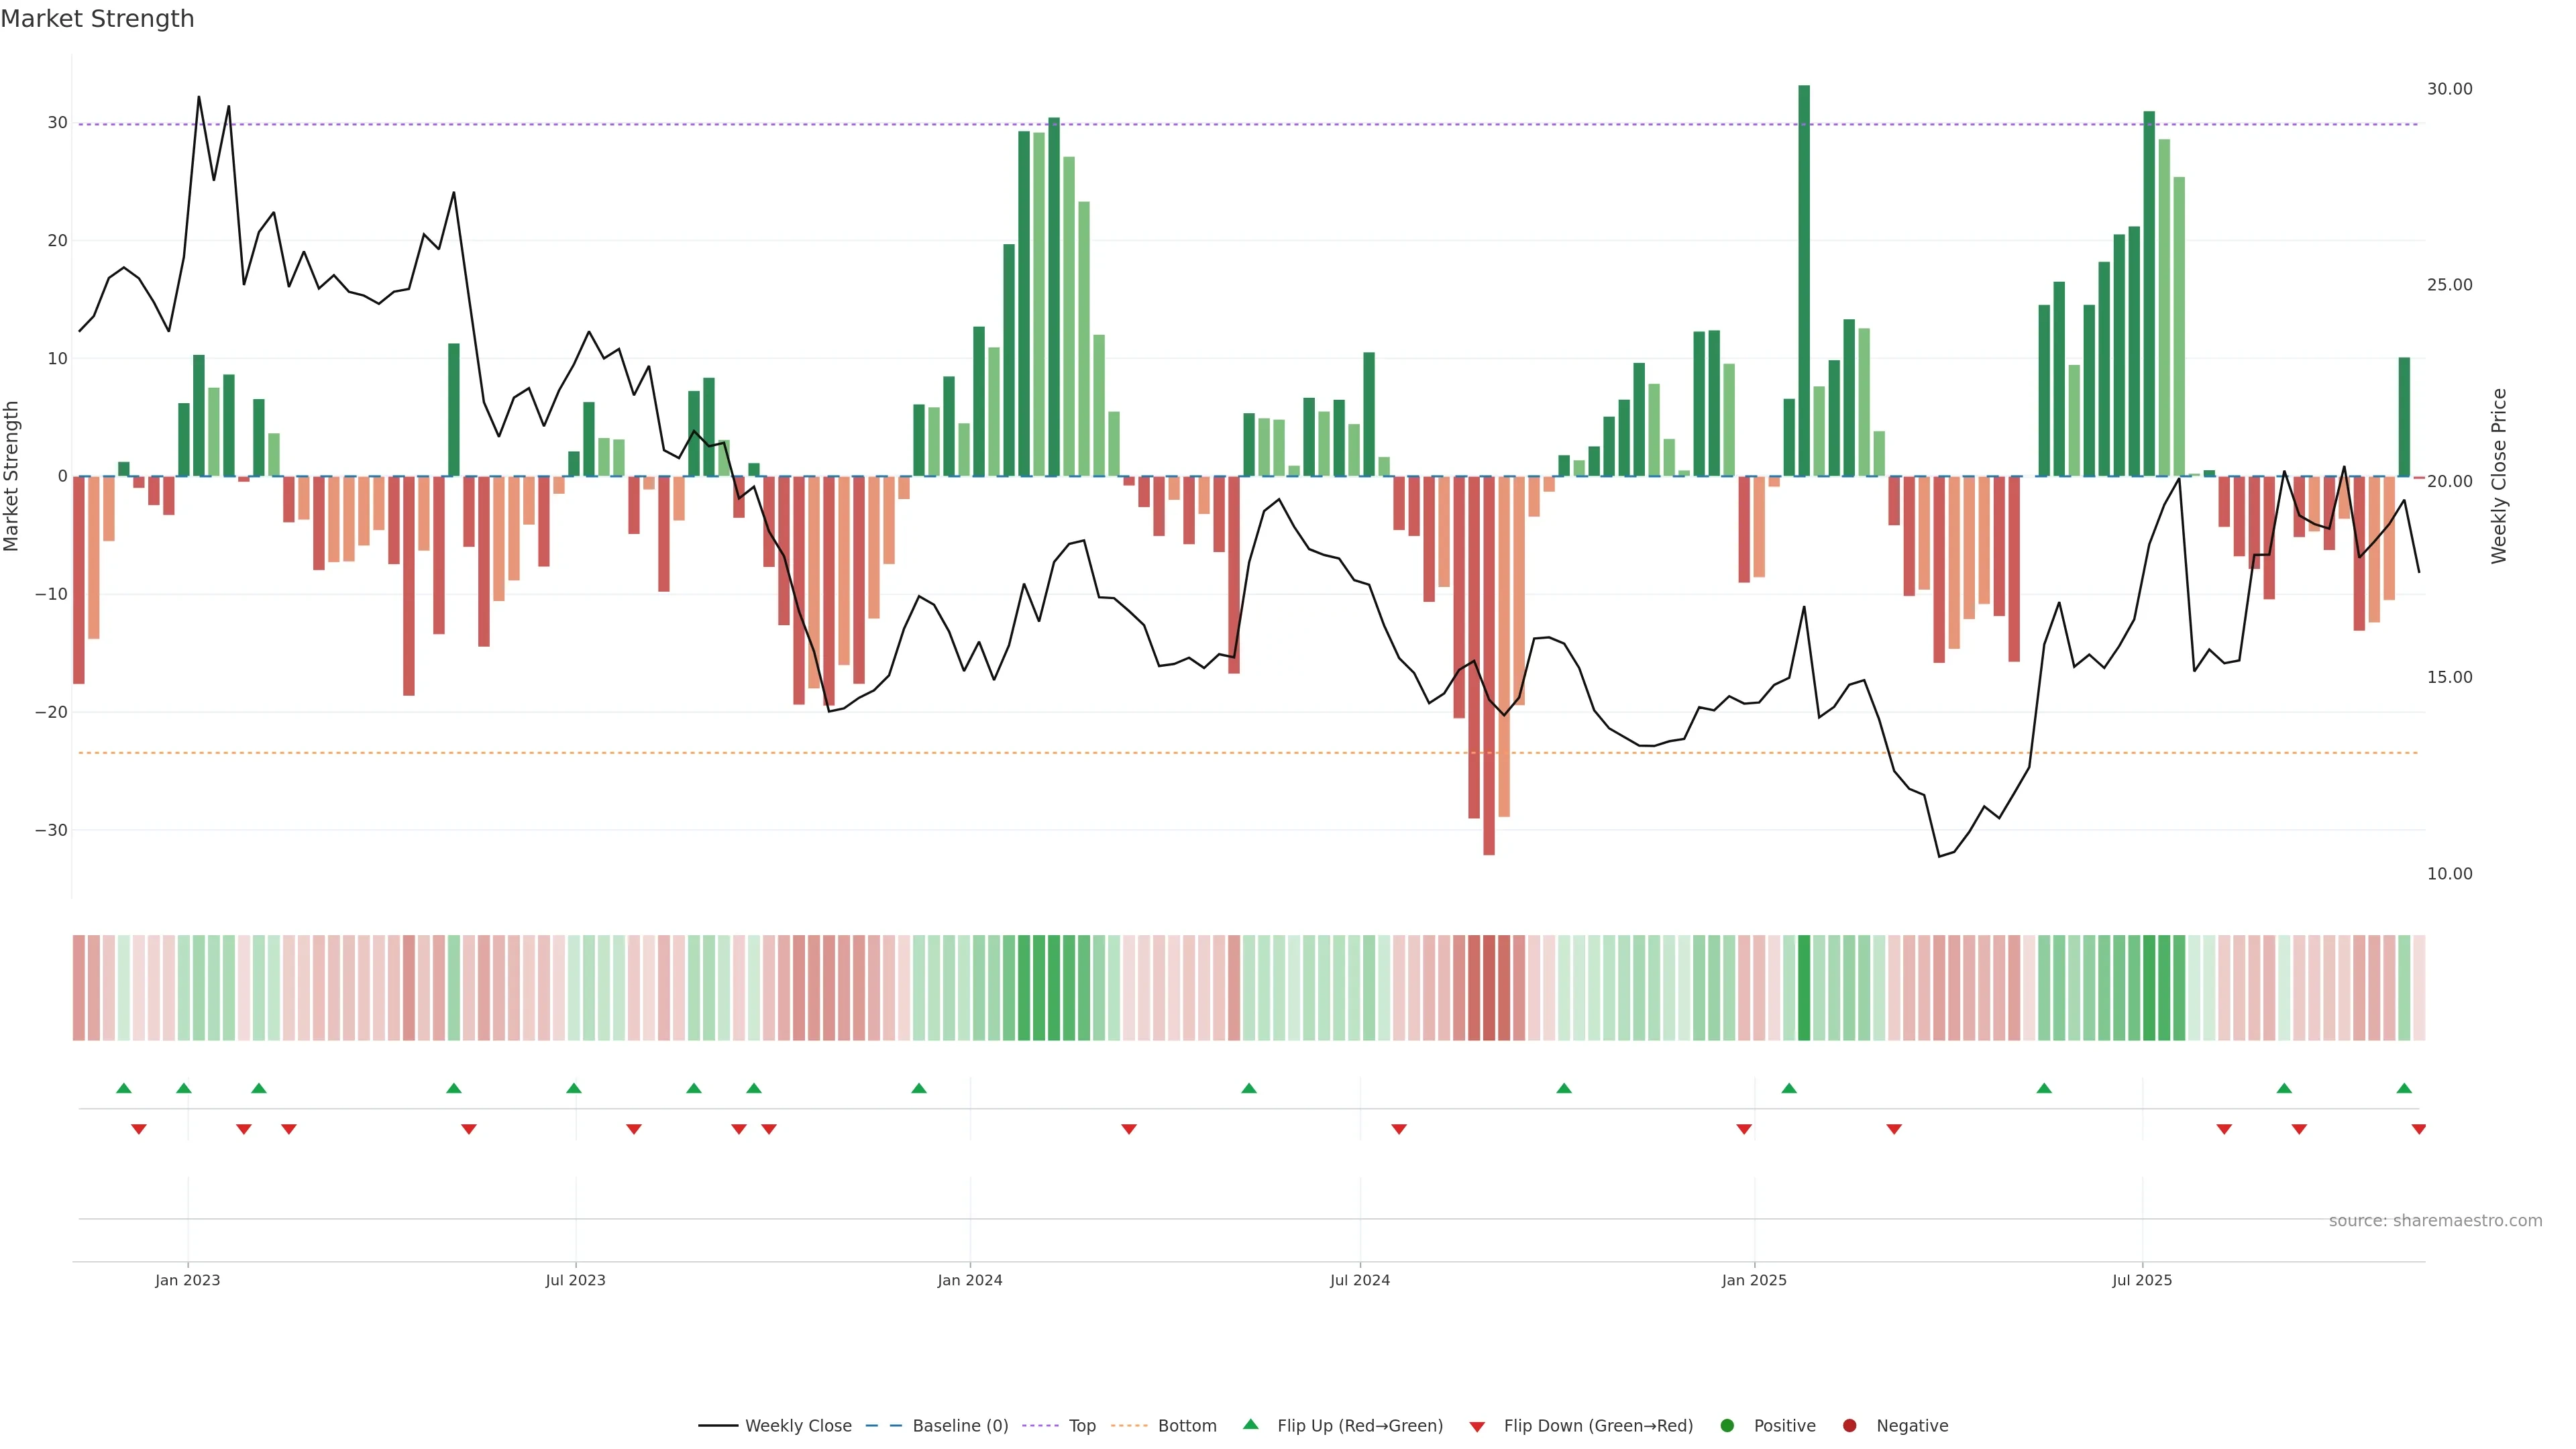Click first green flip-up triangle marker
The image size is (2576, 1449).
pyautogui.click(x=124, y=1088)
